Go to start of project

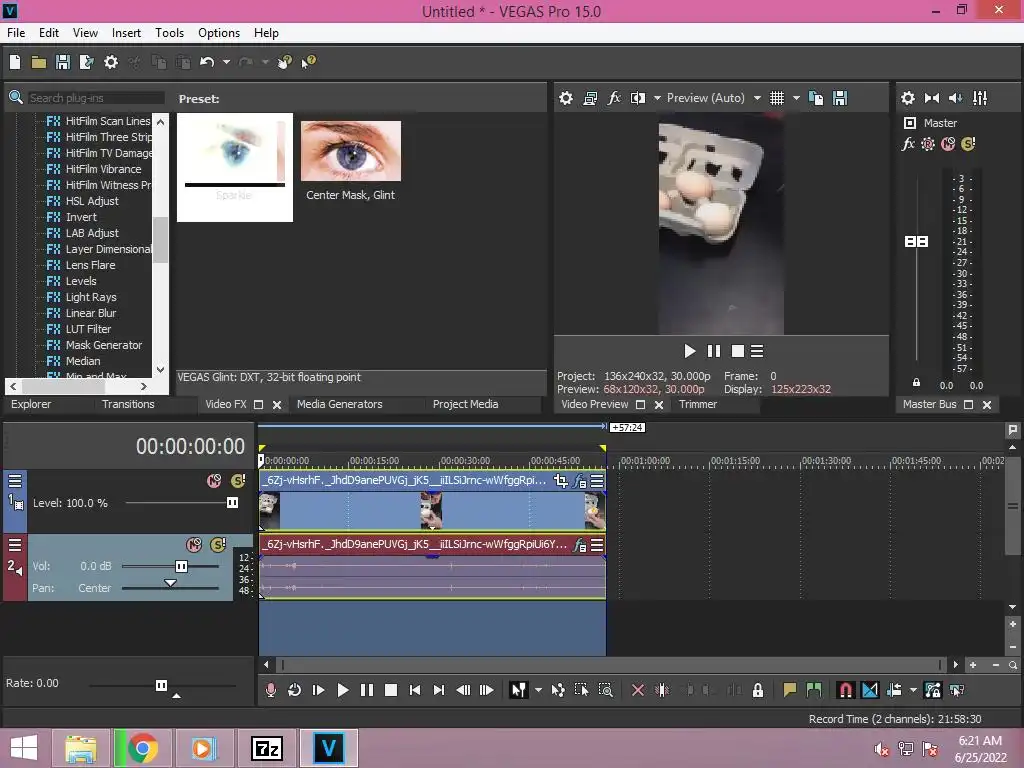pyautogui.click(x=415, y=690)
